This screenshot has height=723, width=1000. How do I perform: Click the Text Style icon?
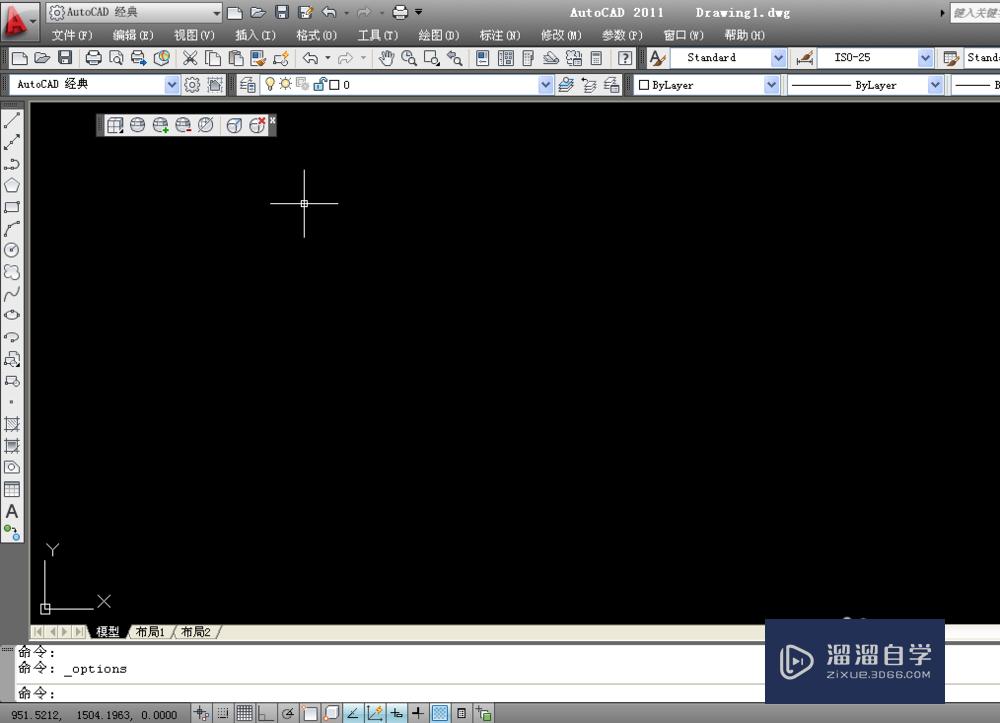pos(658,58)
